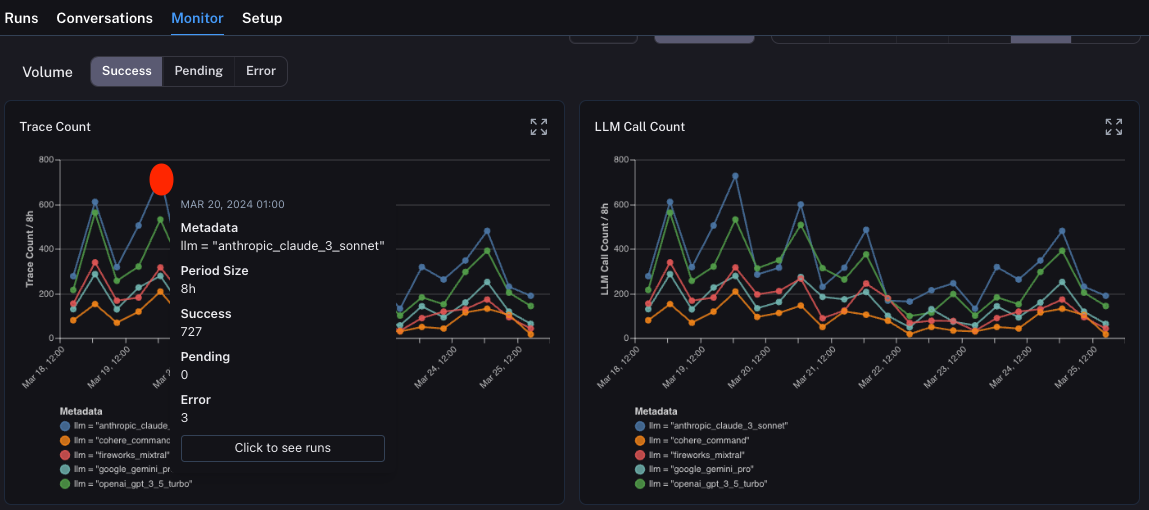Viewport: 1149px width, 510px height.
Task: Open the Runs tab
Action: point(21,18)
